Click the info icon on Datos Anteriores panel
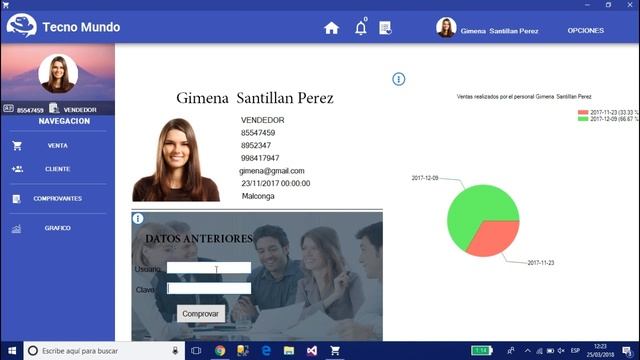Screen dimensions: 640x360 click(x=138, y=219)
